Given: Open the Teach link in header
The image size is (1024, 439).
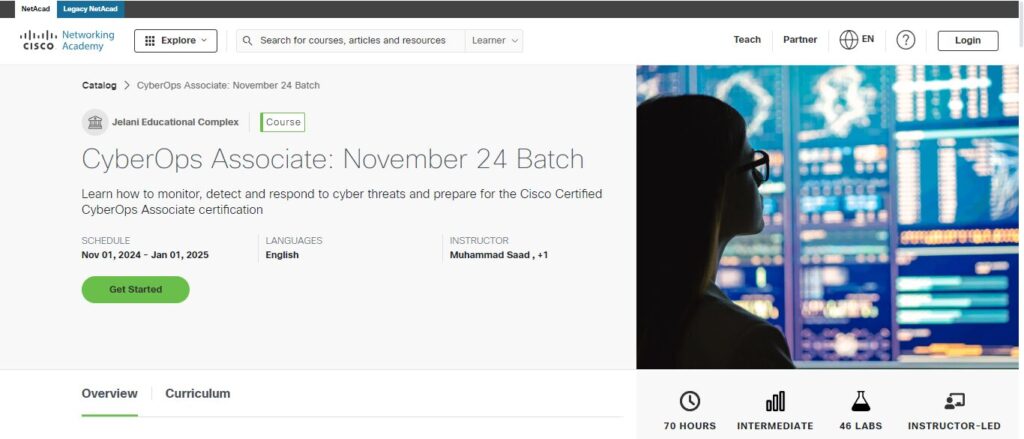Looking at the screenshot, I should pos(747,40).
